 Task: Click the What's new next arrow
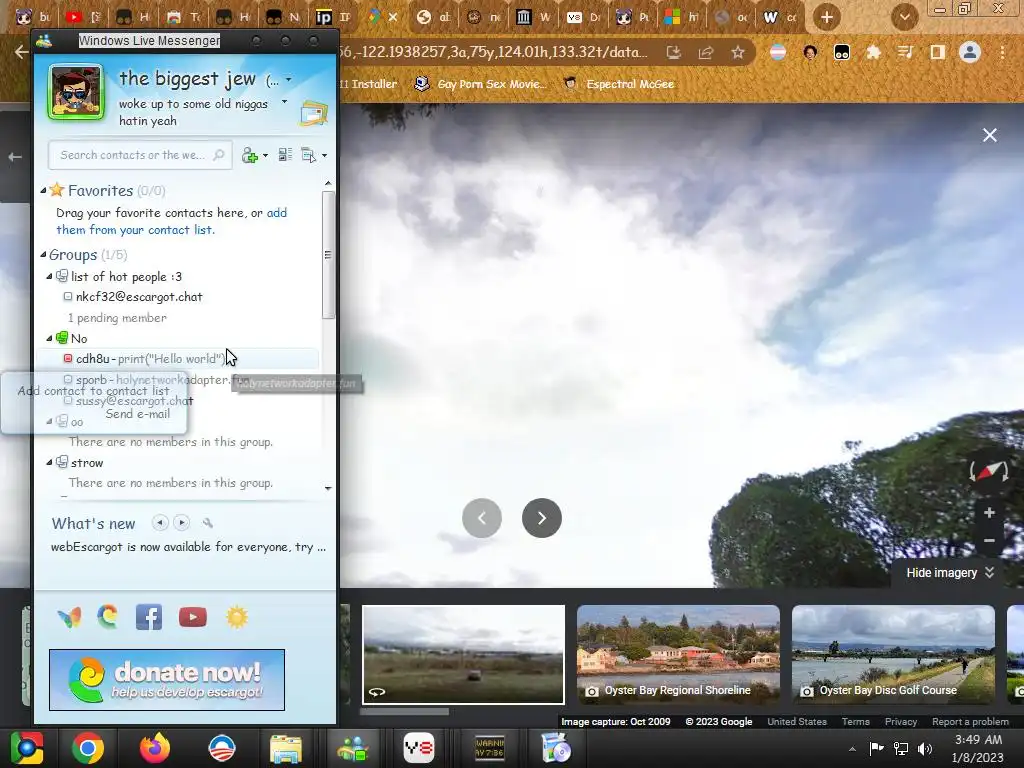[182, 522]
